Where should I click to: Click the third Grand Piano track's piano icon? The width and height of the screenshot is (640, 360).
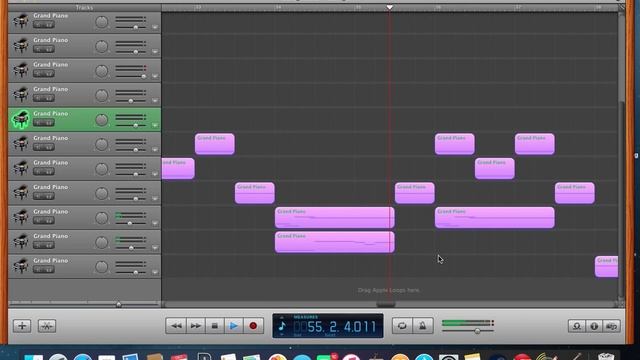click(20, 70)
